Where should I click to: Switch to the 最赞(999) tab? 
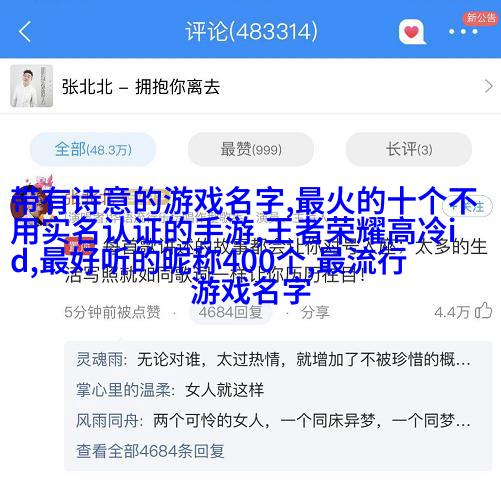click(251, 149)
